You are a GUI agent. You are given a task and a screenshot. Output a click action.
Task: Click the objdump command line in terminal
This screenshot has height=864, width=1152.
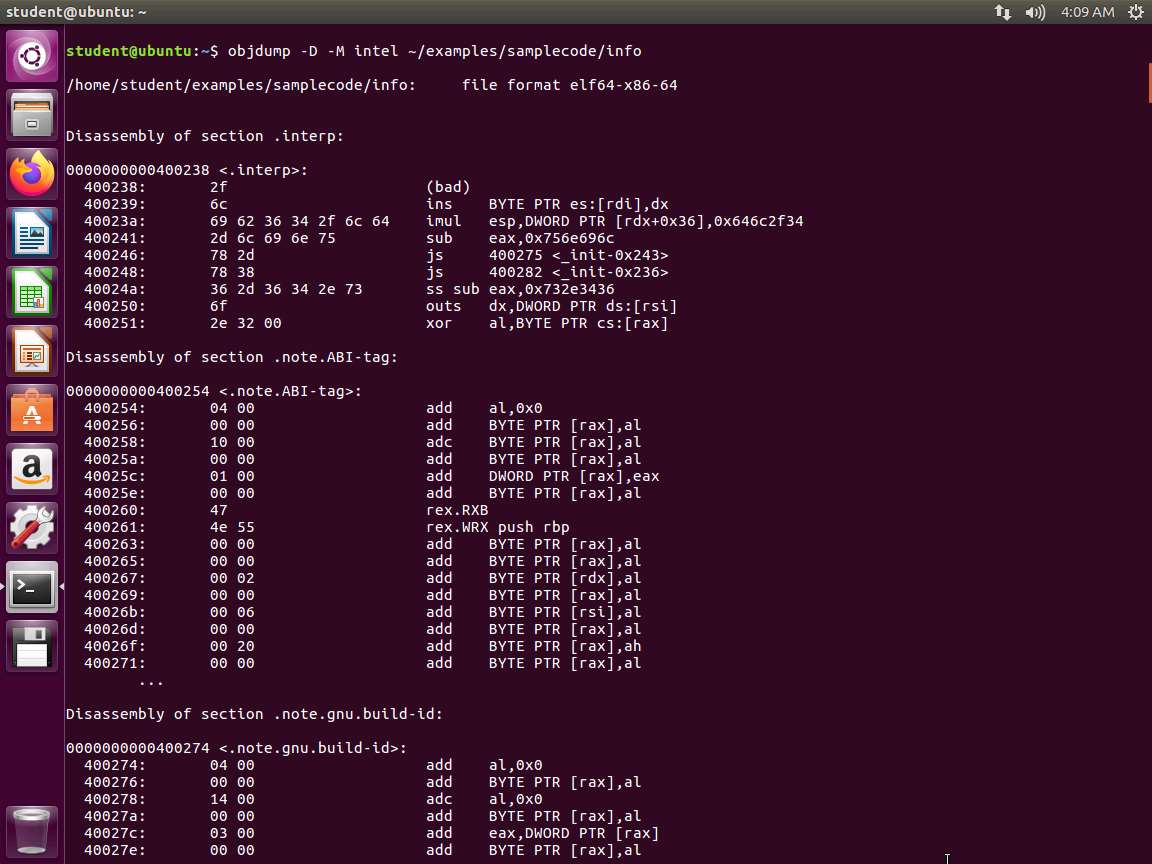pyautogui.click(x=434, y=51)
